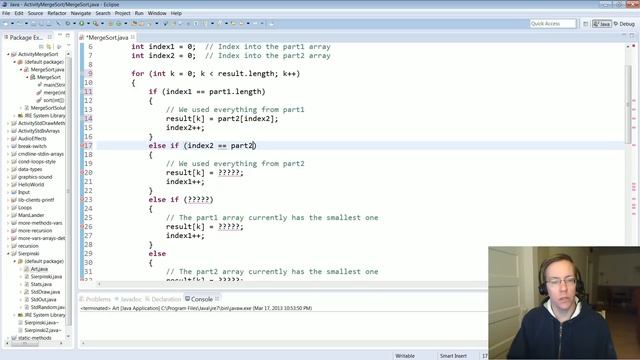Viewport: 640px width, 360px height.
Task: Close the MergeSort.java editor tab
Action: click(x=133, y=37)
